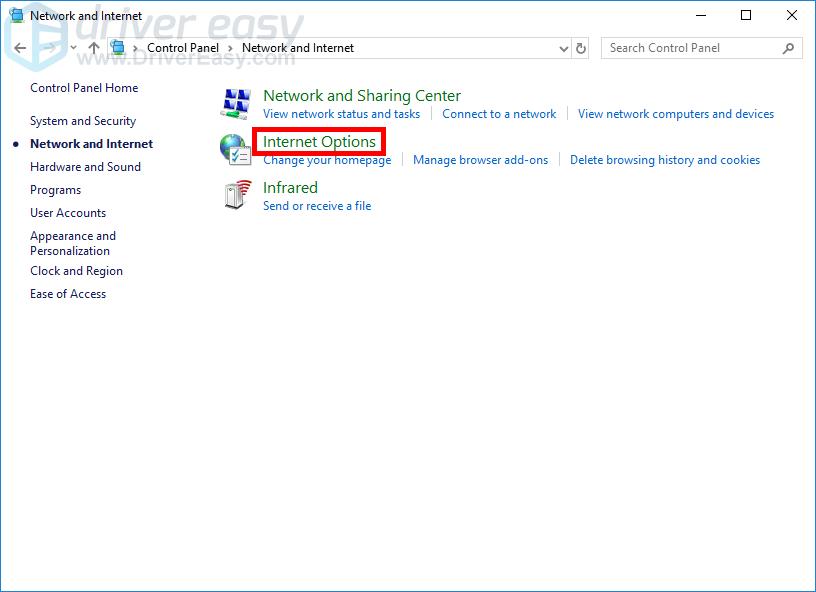Go back with the Back arrow
Image resolution: width=816 pixels, height=592 pixels.
click(x=20, y=48)
